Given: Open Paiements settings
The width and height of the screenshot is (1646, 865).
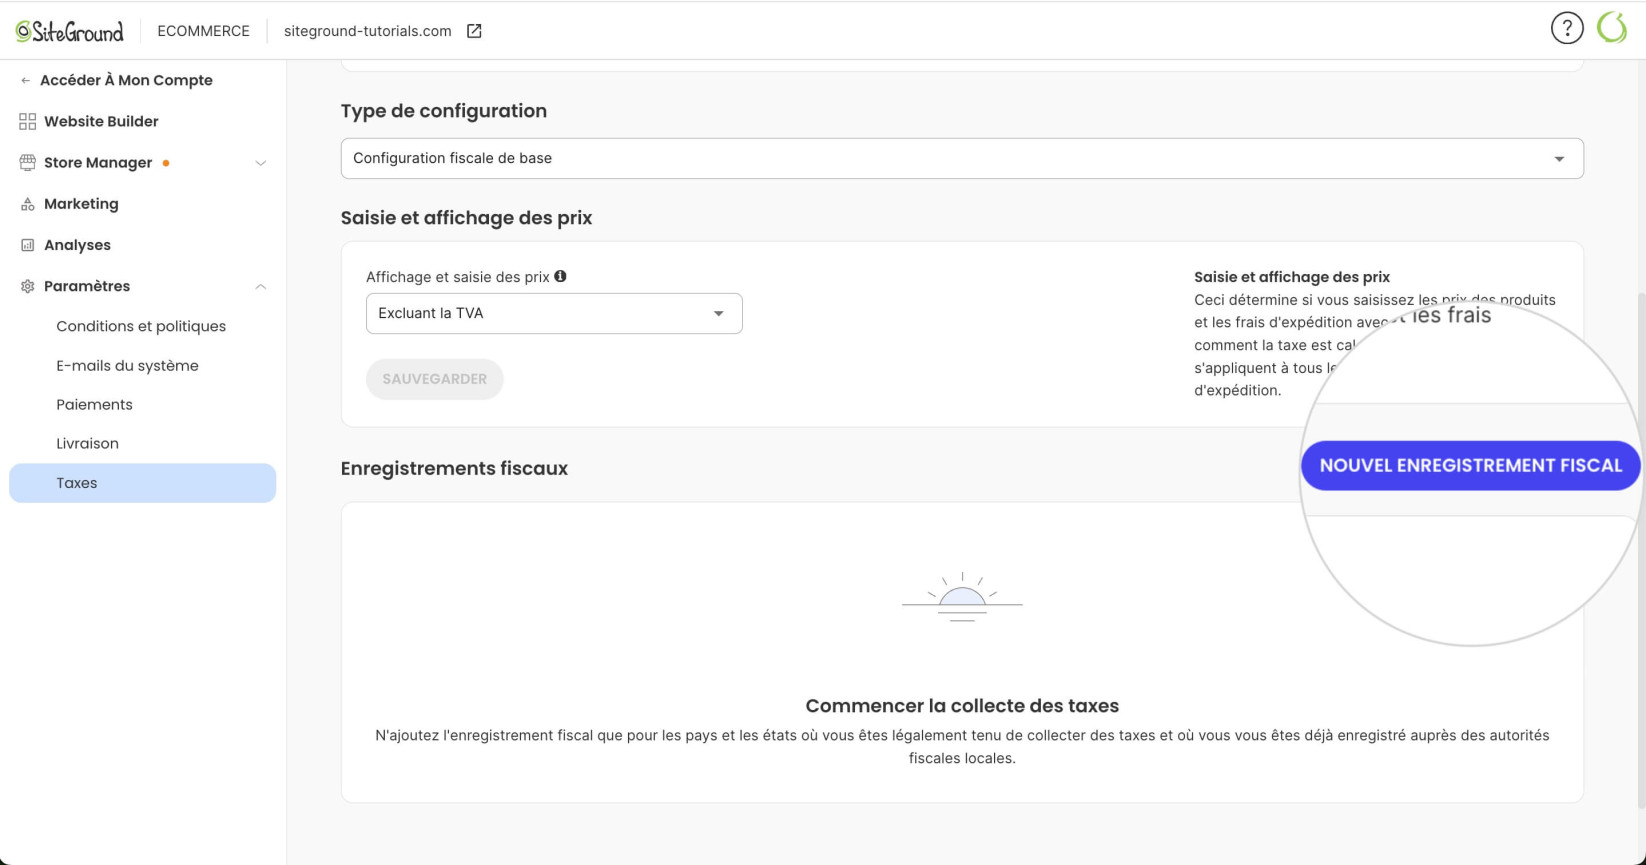Looking at the screenshot, I should tap(94, 405).
